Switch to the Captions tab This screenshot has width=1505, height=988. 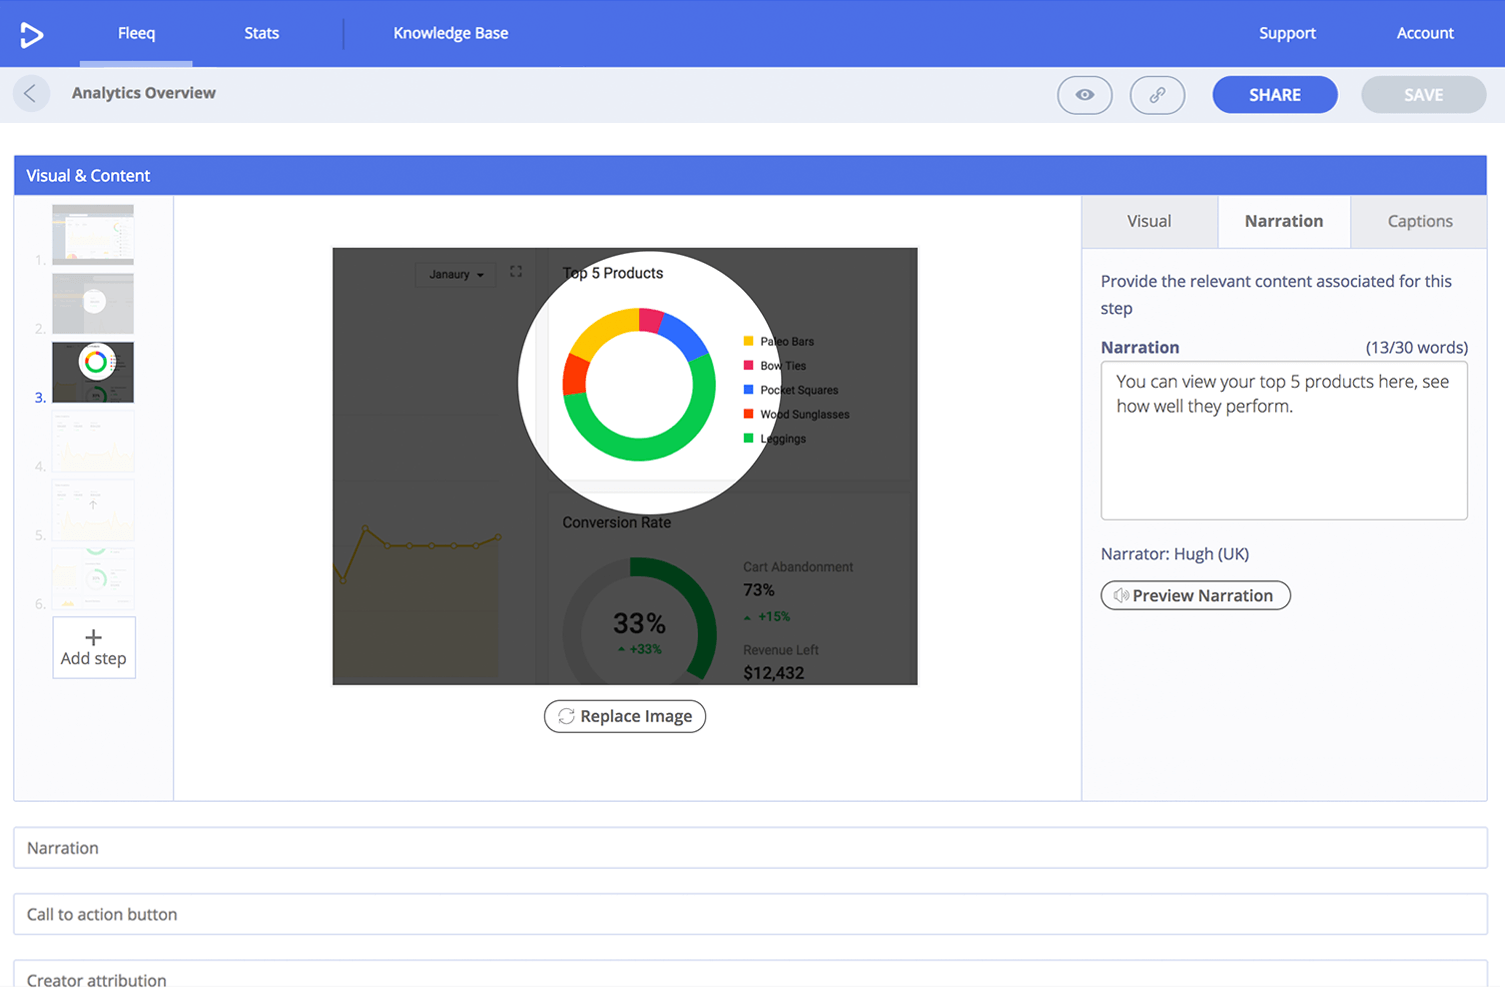point(1419,221)
